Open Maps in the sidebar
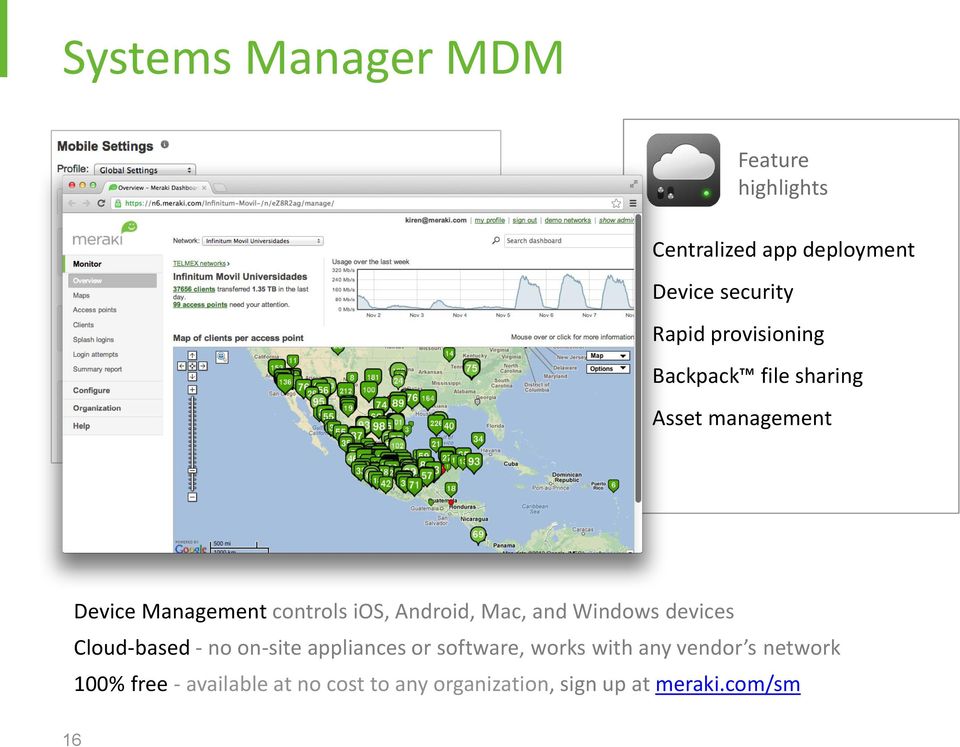960x747 pixels. tap(81, 295)
